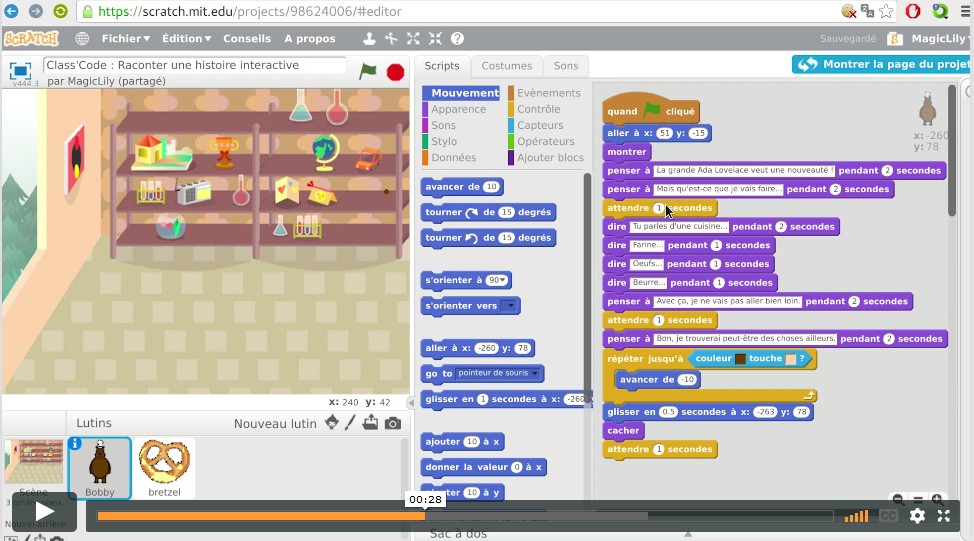
Task: Select the duplicate stamp tool
Action: 369,39
